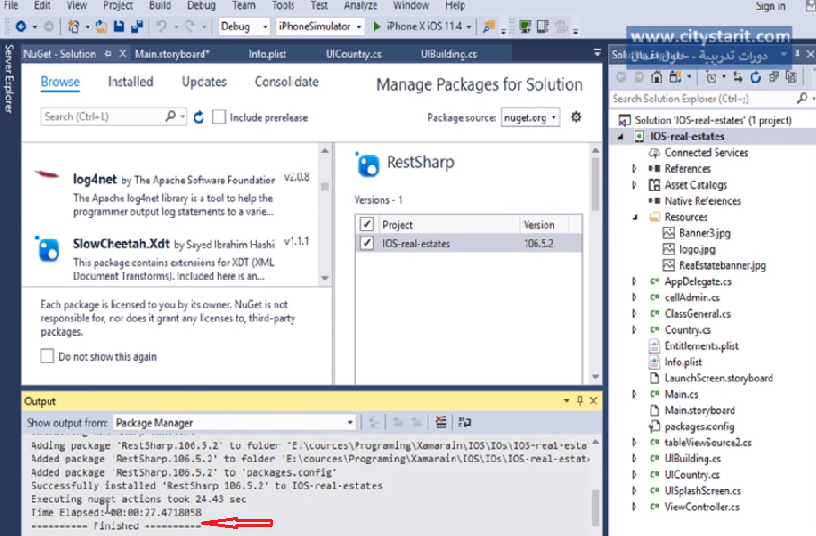The image size is (816, 536).
Task: Toggle Word Wrap in the Output pane
Action: pyautogui.click(x=465, y=422)
